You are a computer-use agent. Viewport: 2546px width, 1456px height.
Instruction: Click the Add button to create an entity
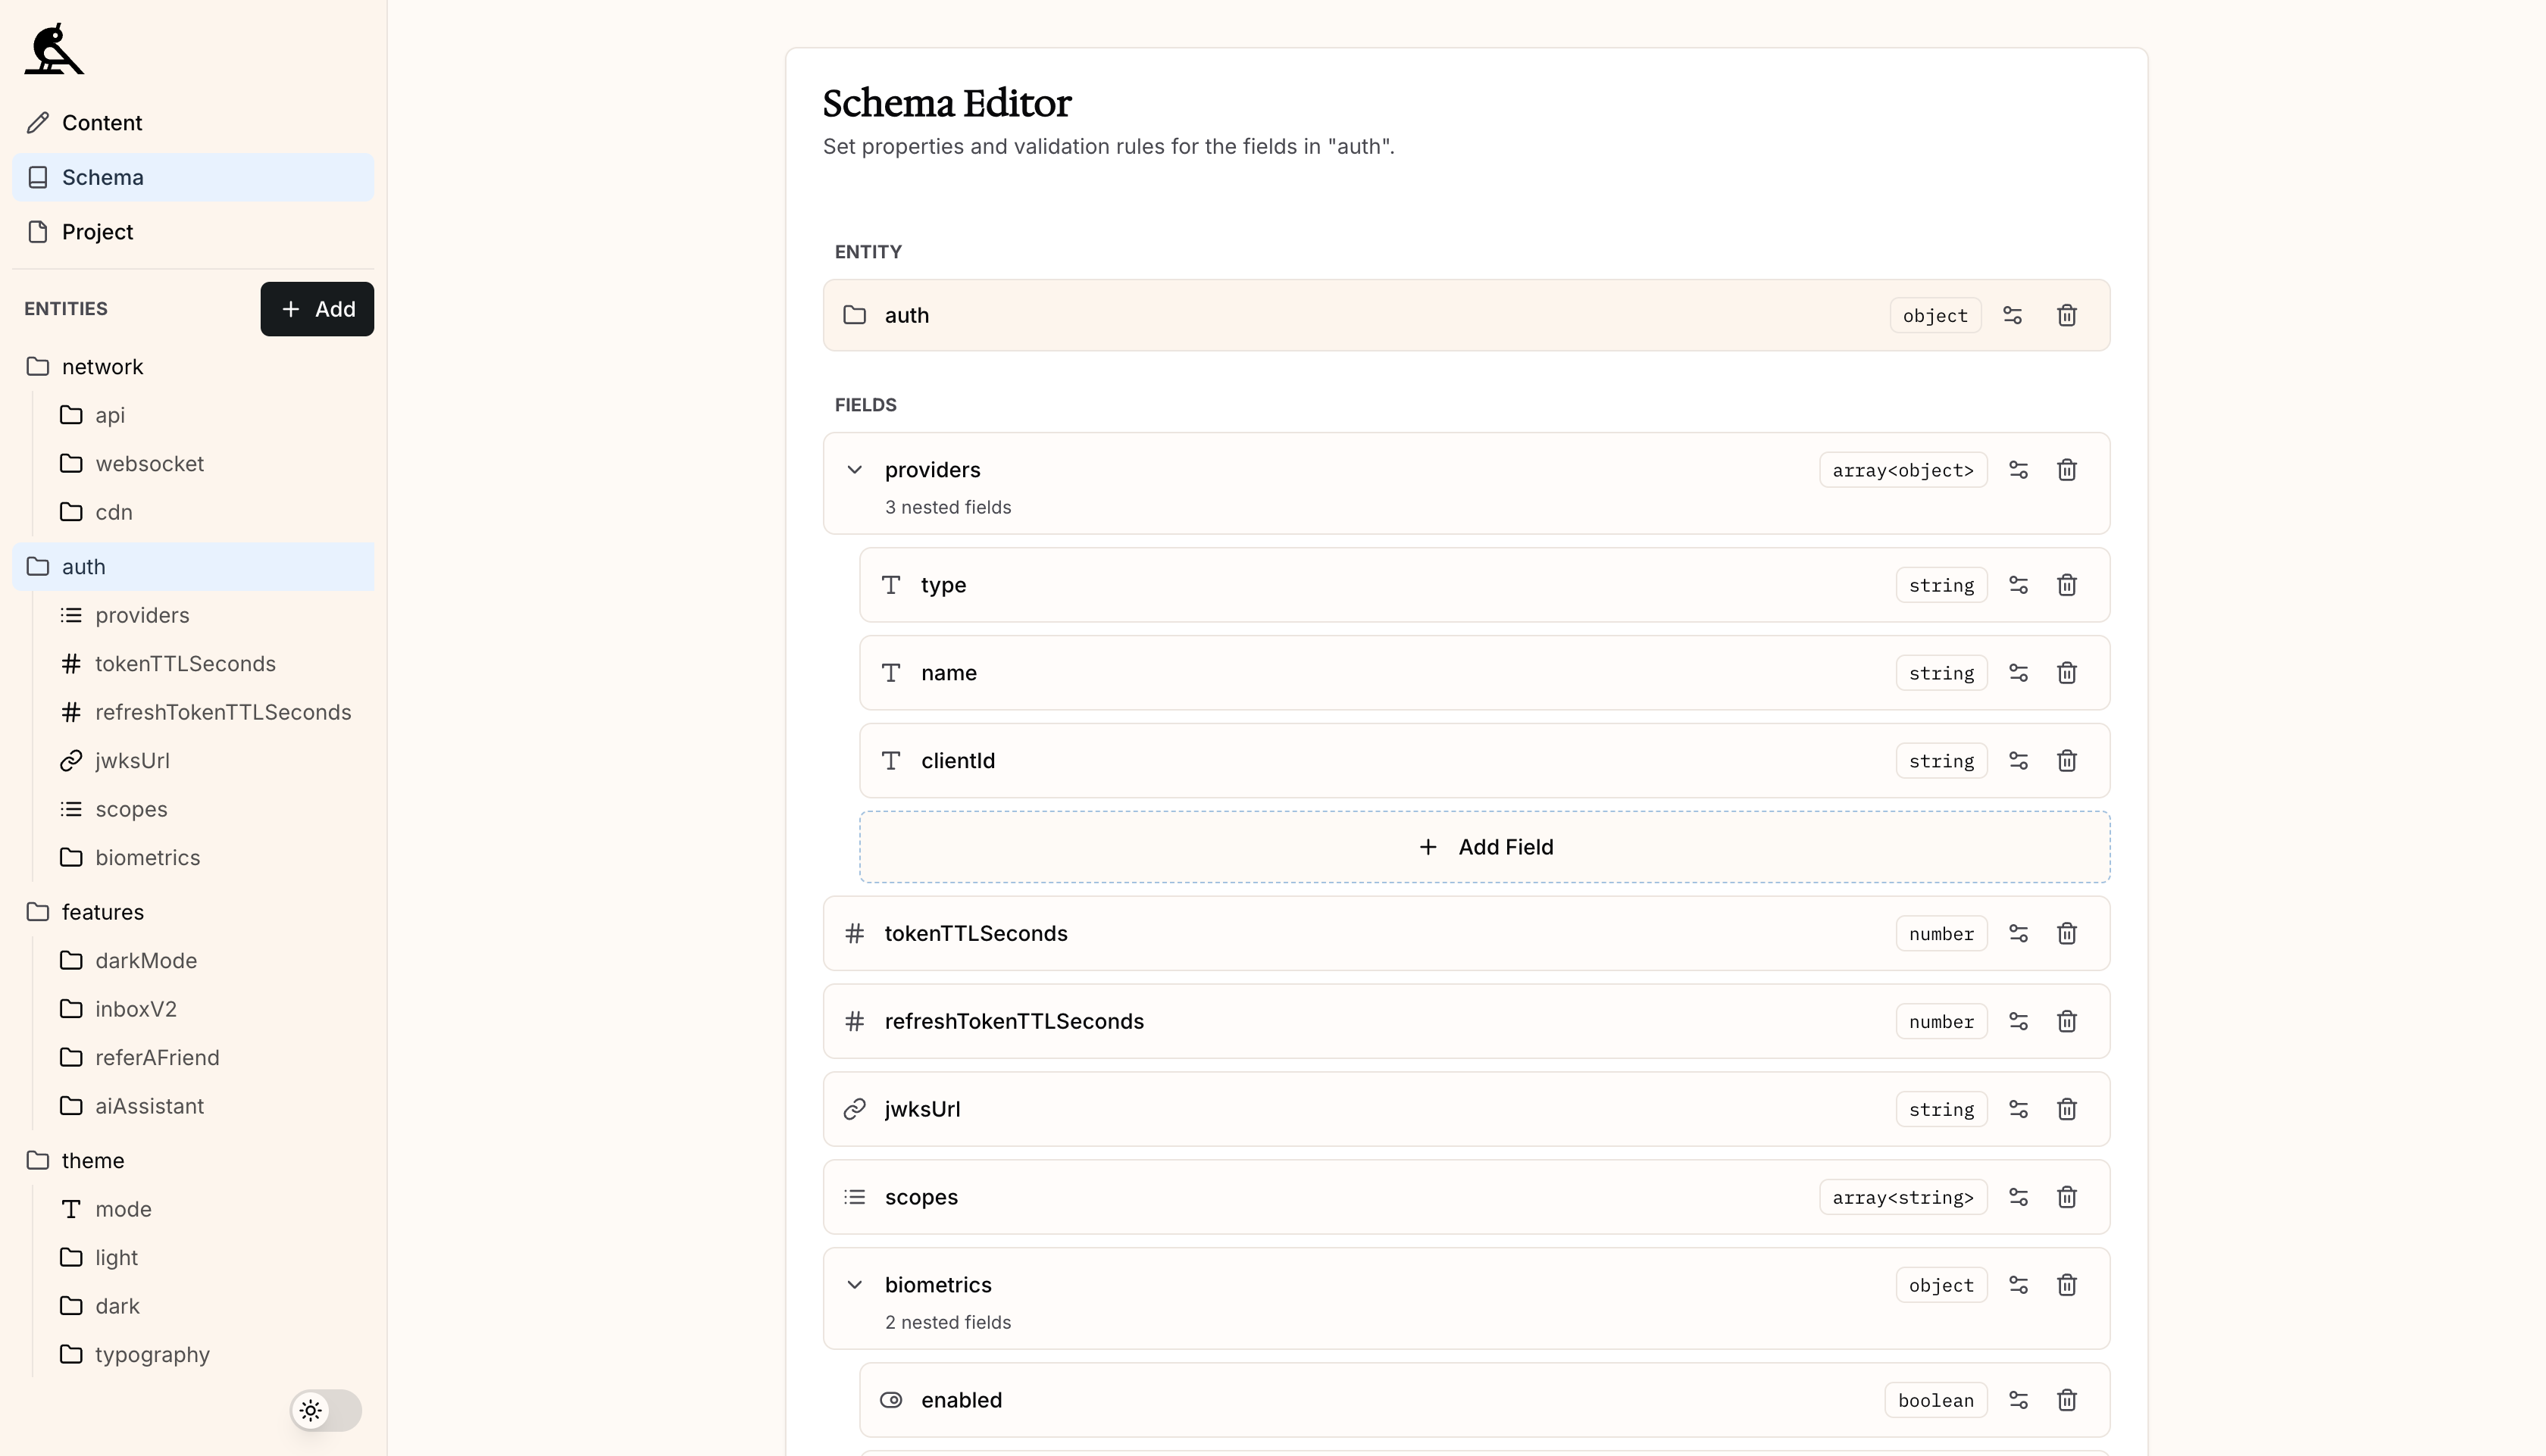point(317,308)
